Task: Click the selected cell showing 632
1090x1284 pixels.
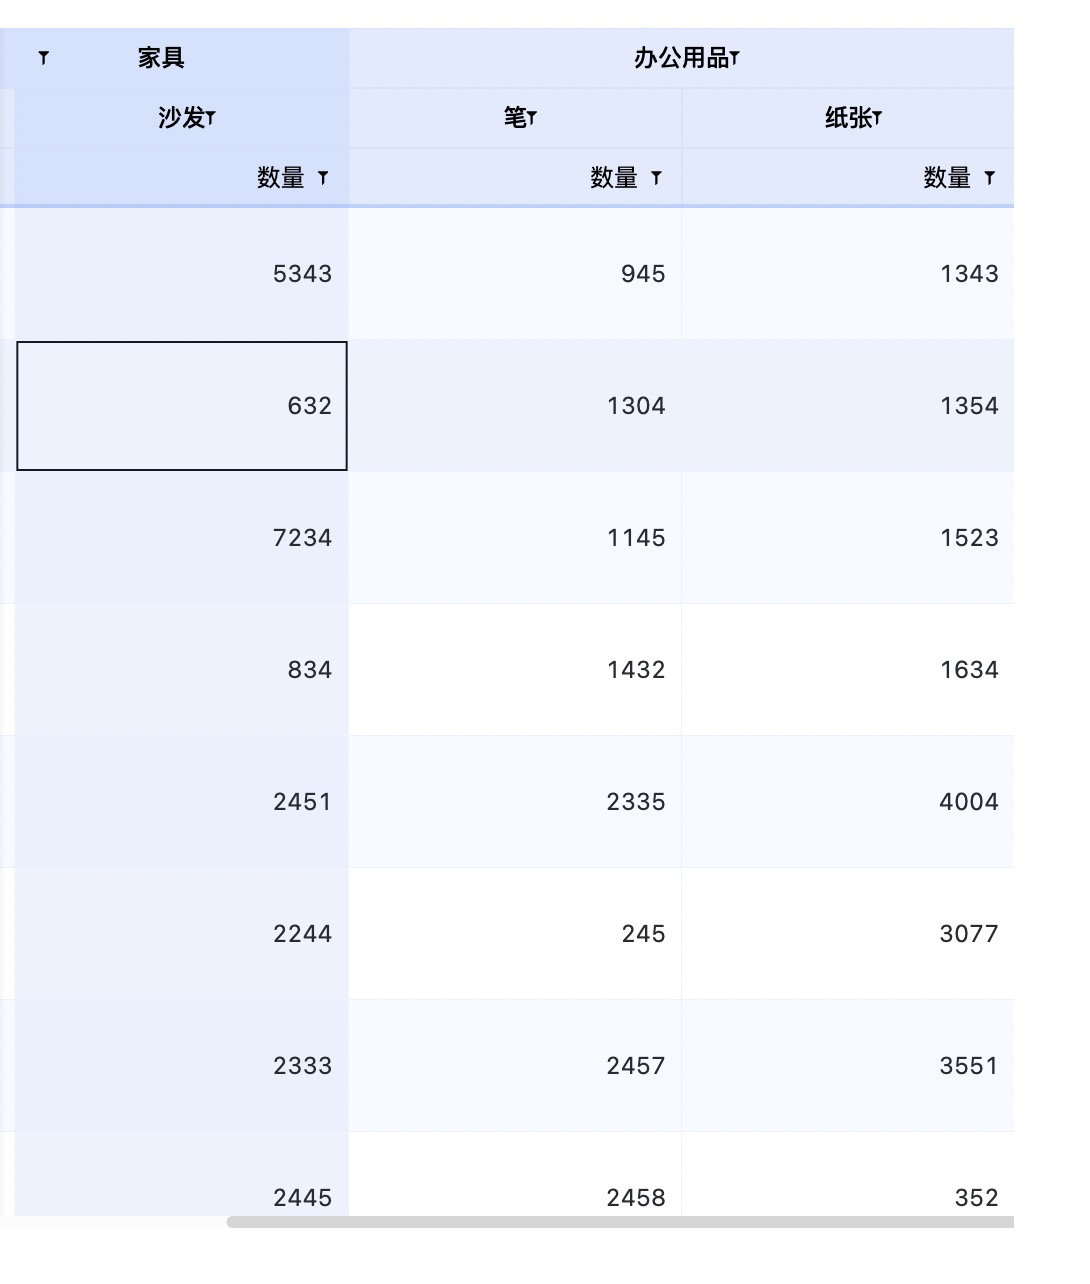Action: coord(180,406)
